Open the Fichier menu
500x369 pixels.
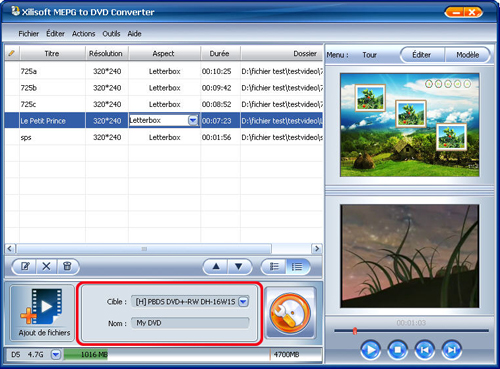click(29, 34)
